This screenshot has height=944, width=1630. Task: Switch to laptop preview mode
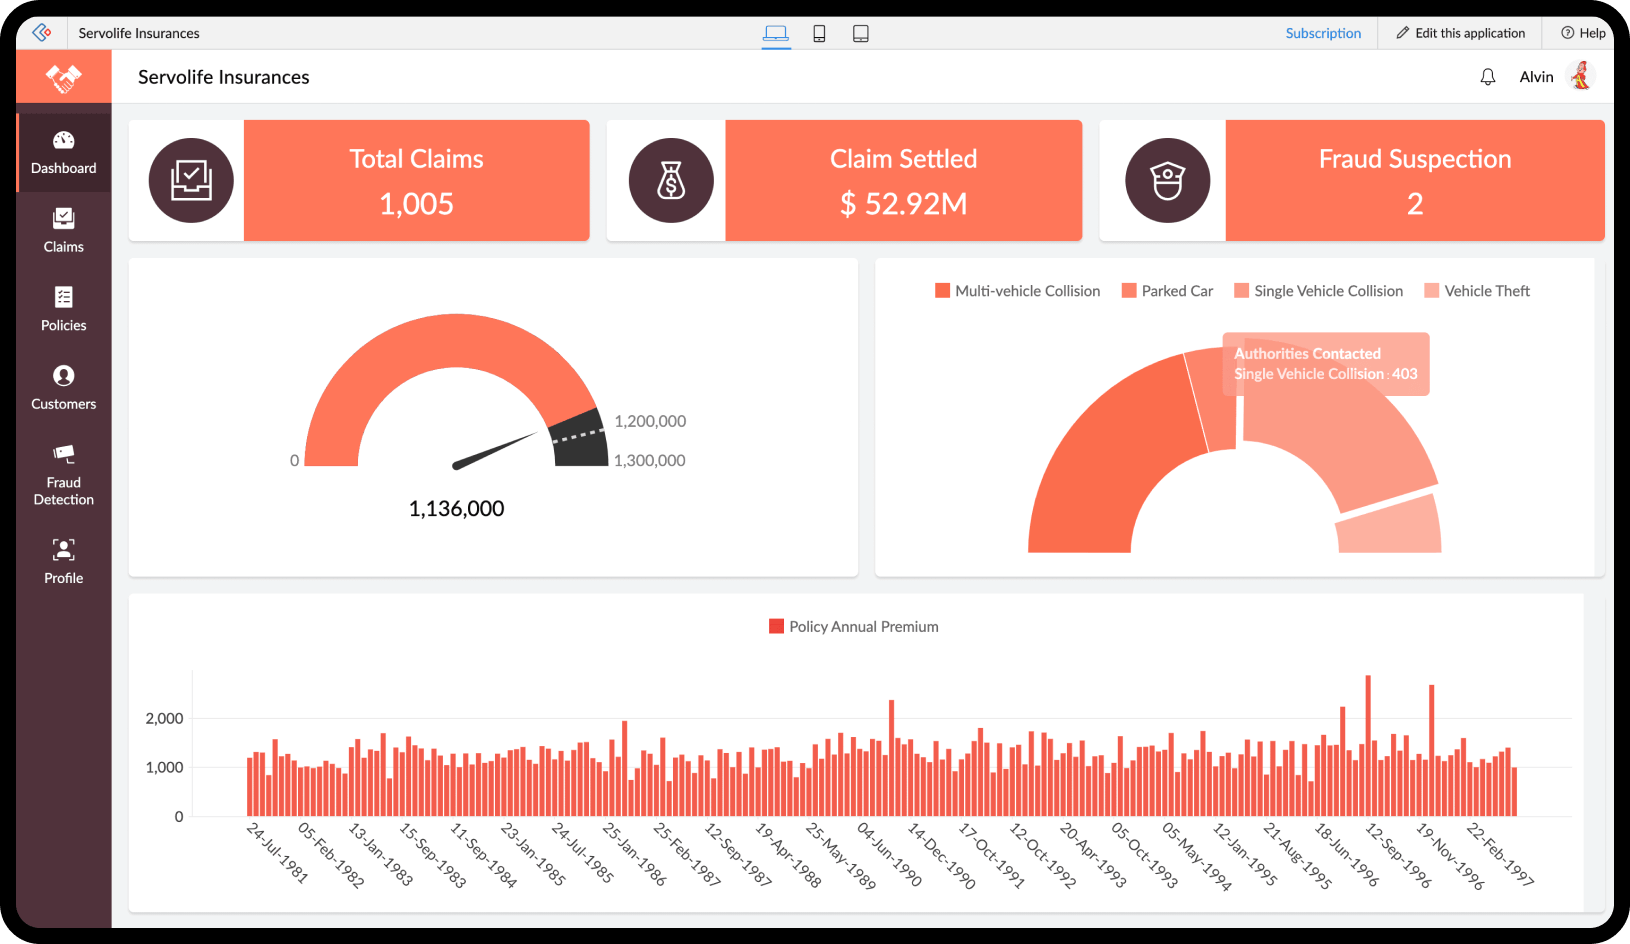point(776,34)
